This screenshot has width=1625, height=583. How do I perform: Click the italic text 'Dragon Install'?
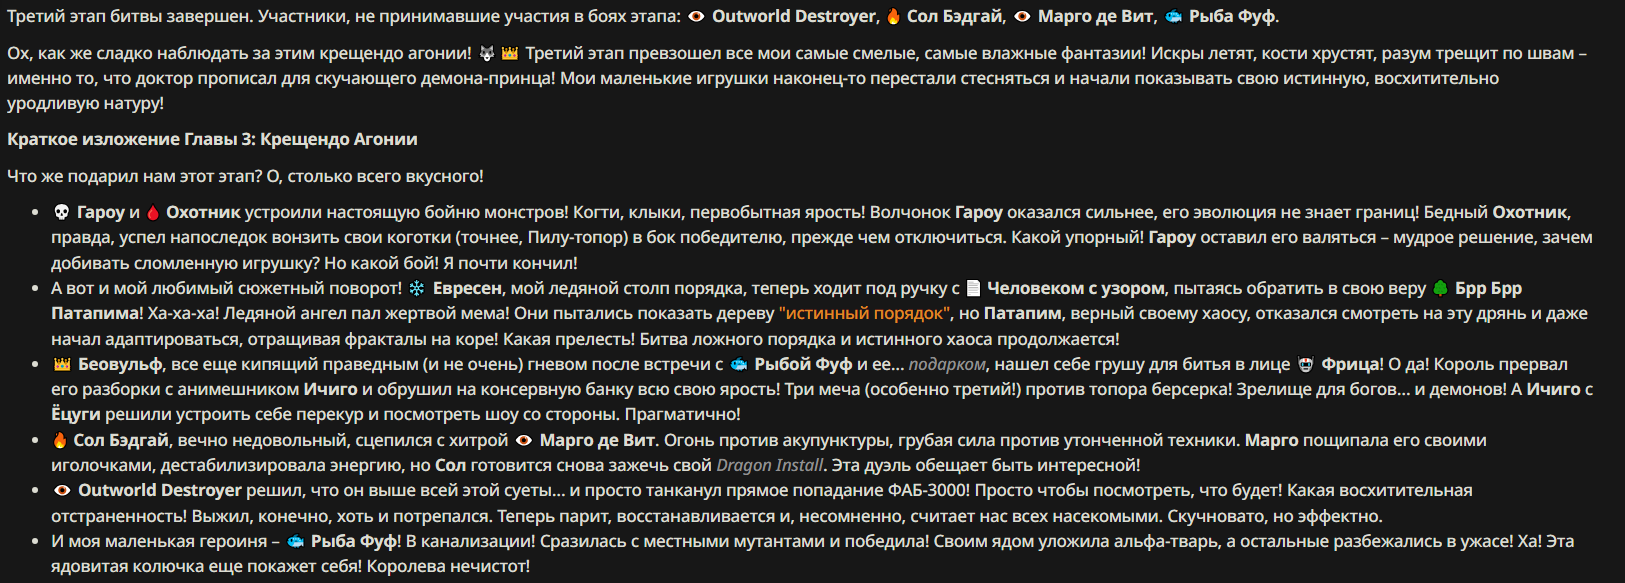[x=770, y=465]
